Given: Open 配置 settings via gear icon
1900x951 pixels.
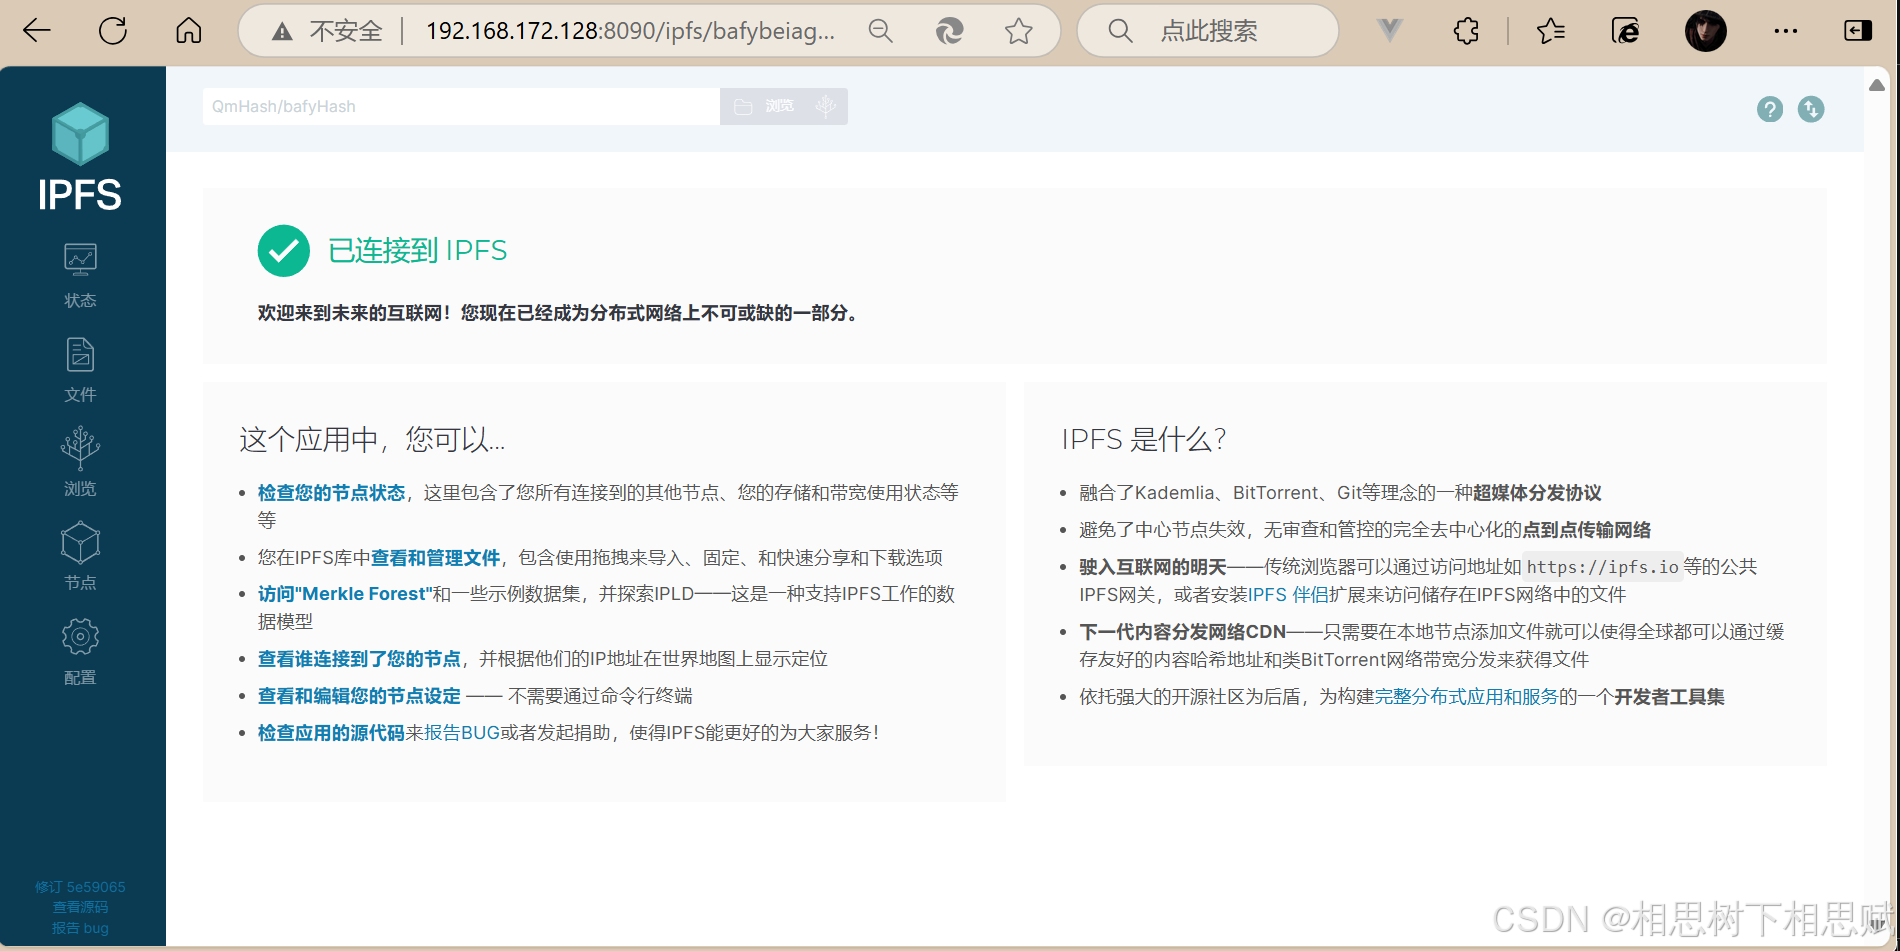Looking at the screenshot, I should [x=80, y=649].
